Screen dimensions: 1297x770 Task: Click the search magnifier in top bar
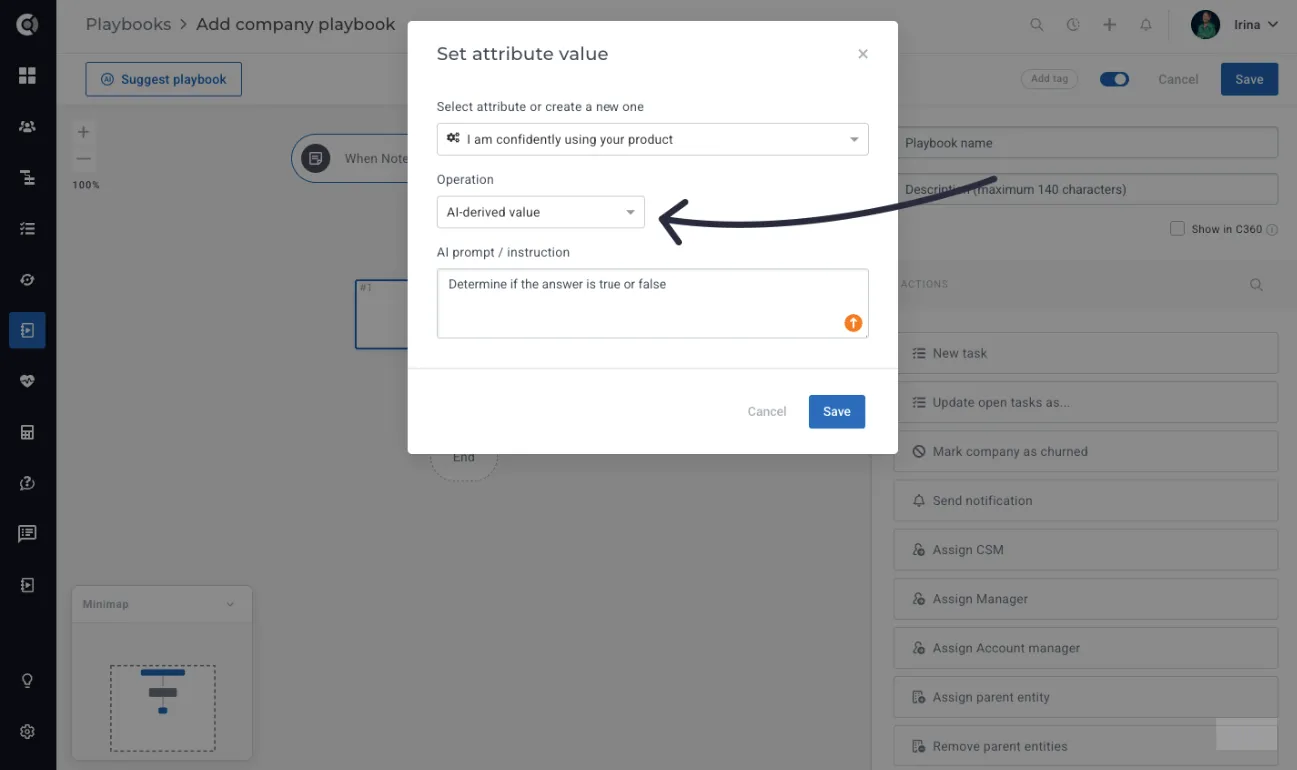tap(1037, 25)
